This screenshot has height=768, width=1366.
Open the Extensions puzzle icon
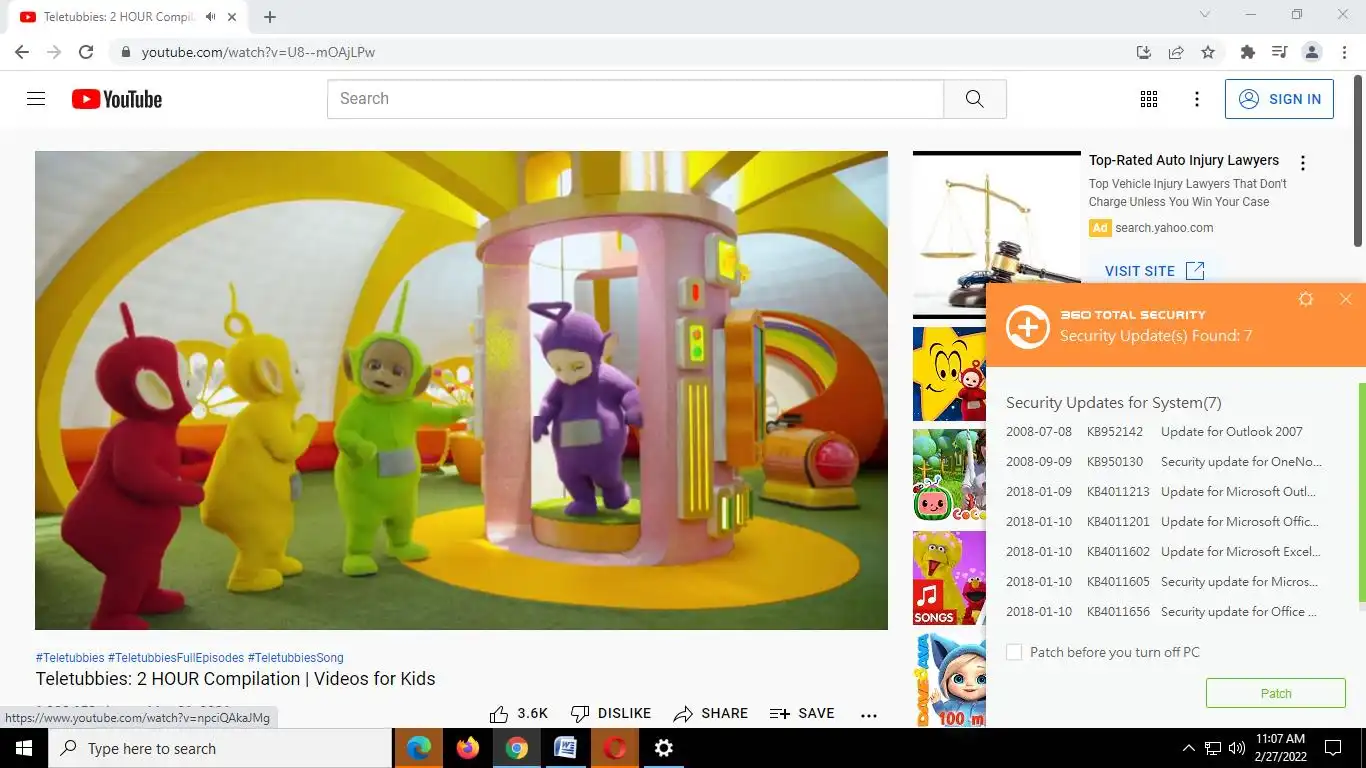(x=1247, y=52)
